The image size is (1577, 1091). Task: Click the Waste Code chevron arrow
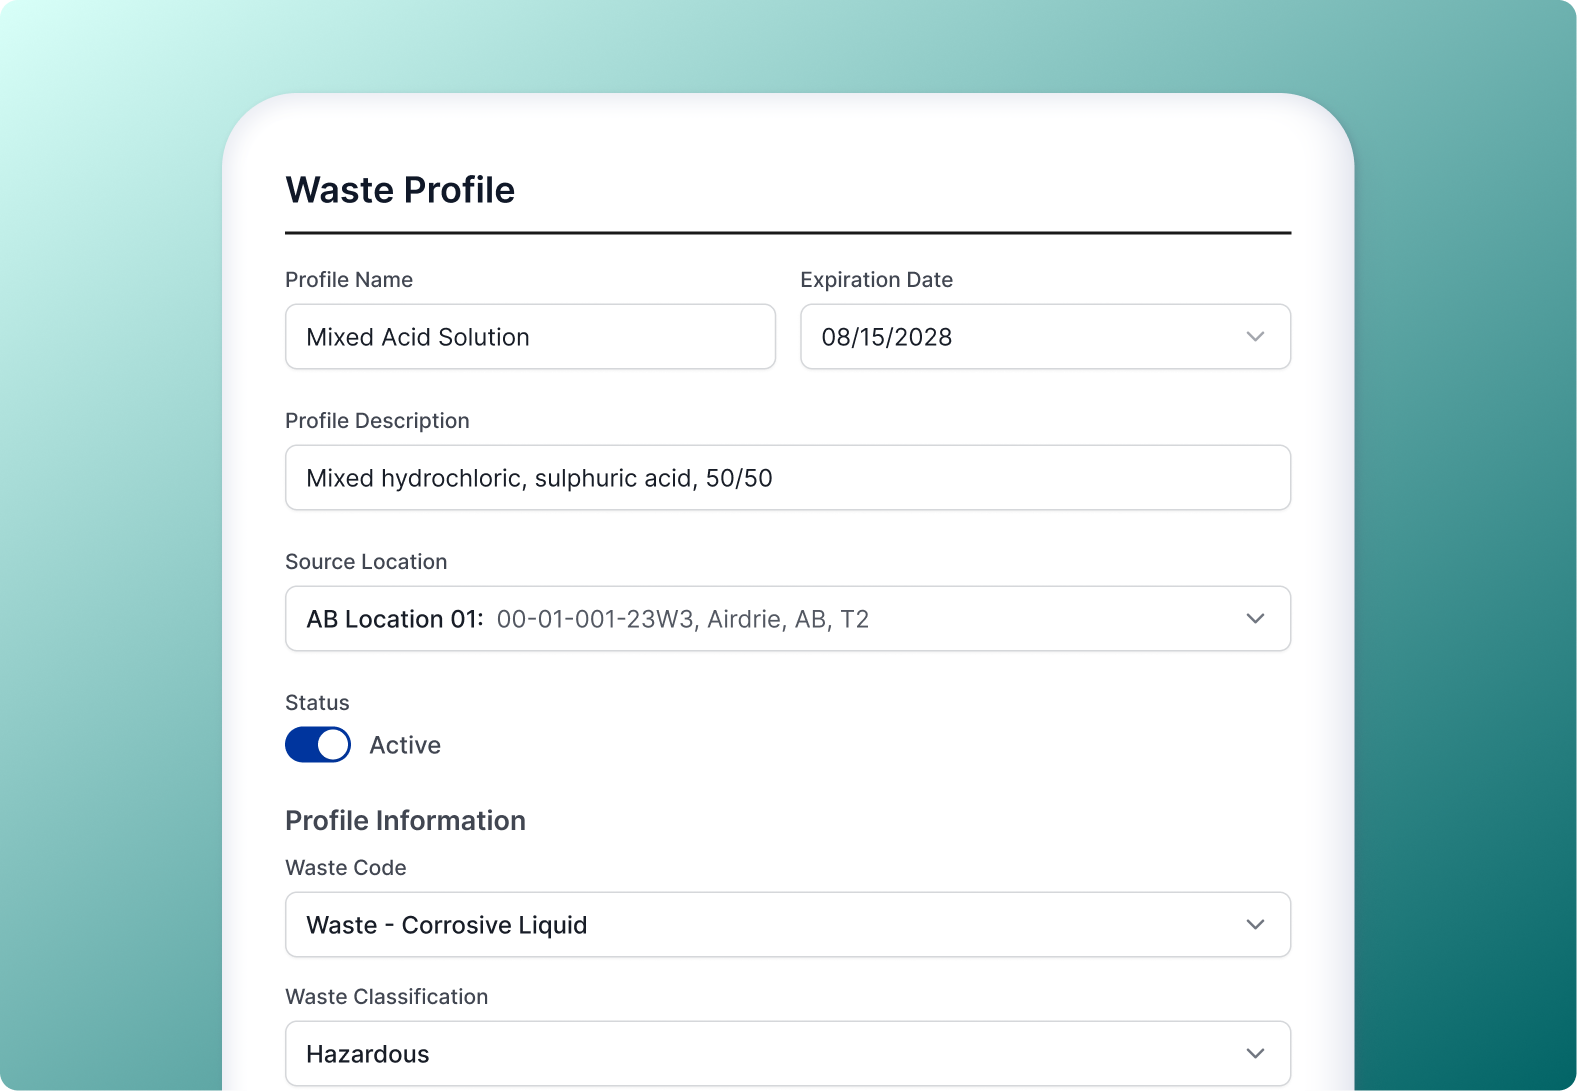click(1255, 925)
